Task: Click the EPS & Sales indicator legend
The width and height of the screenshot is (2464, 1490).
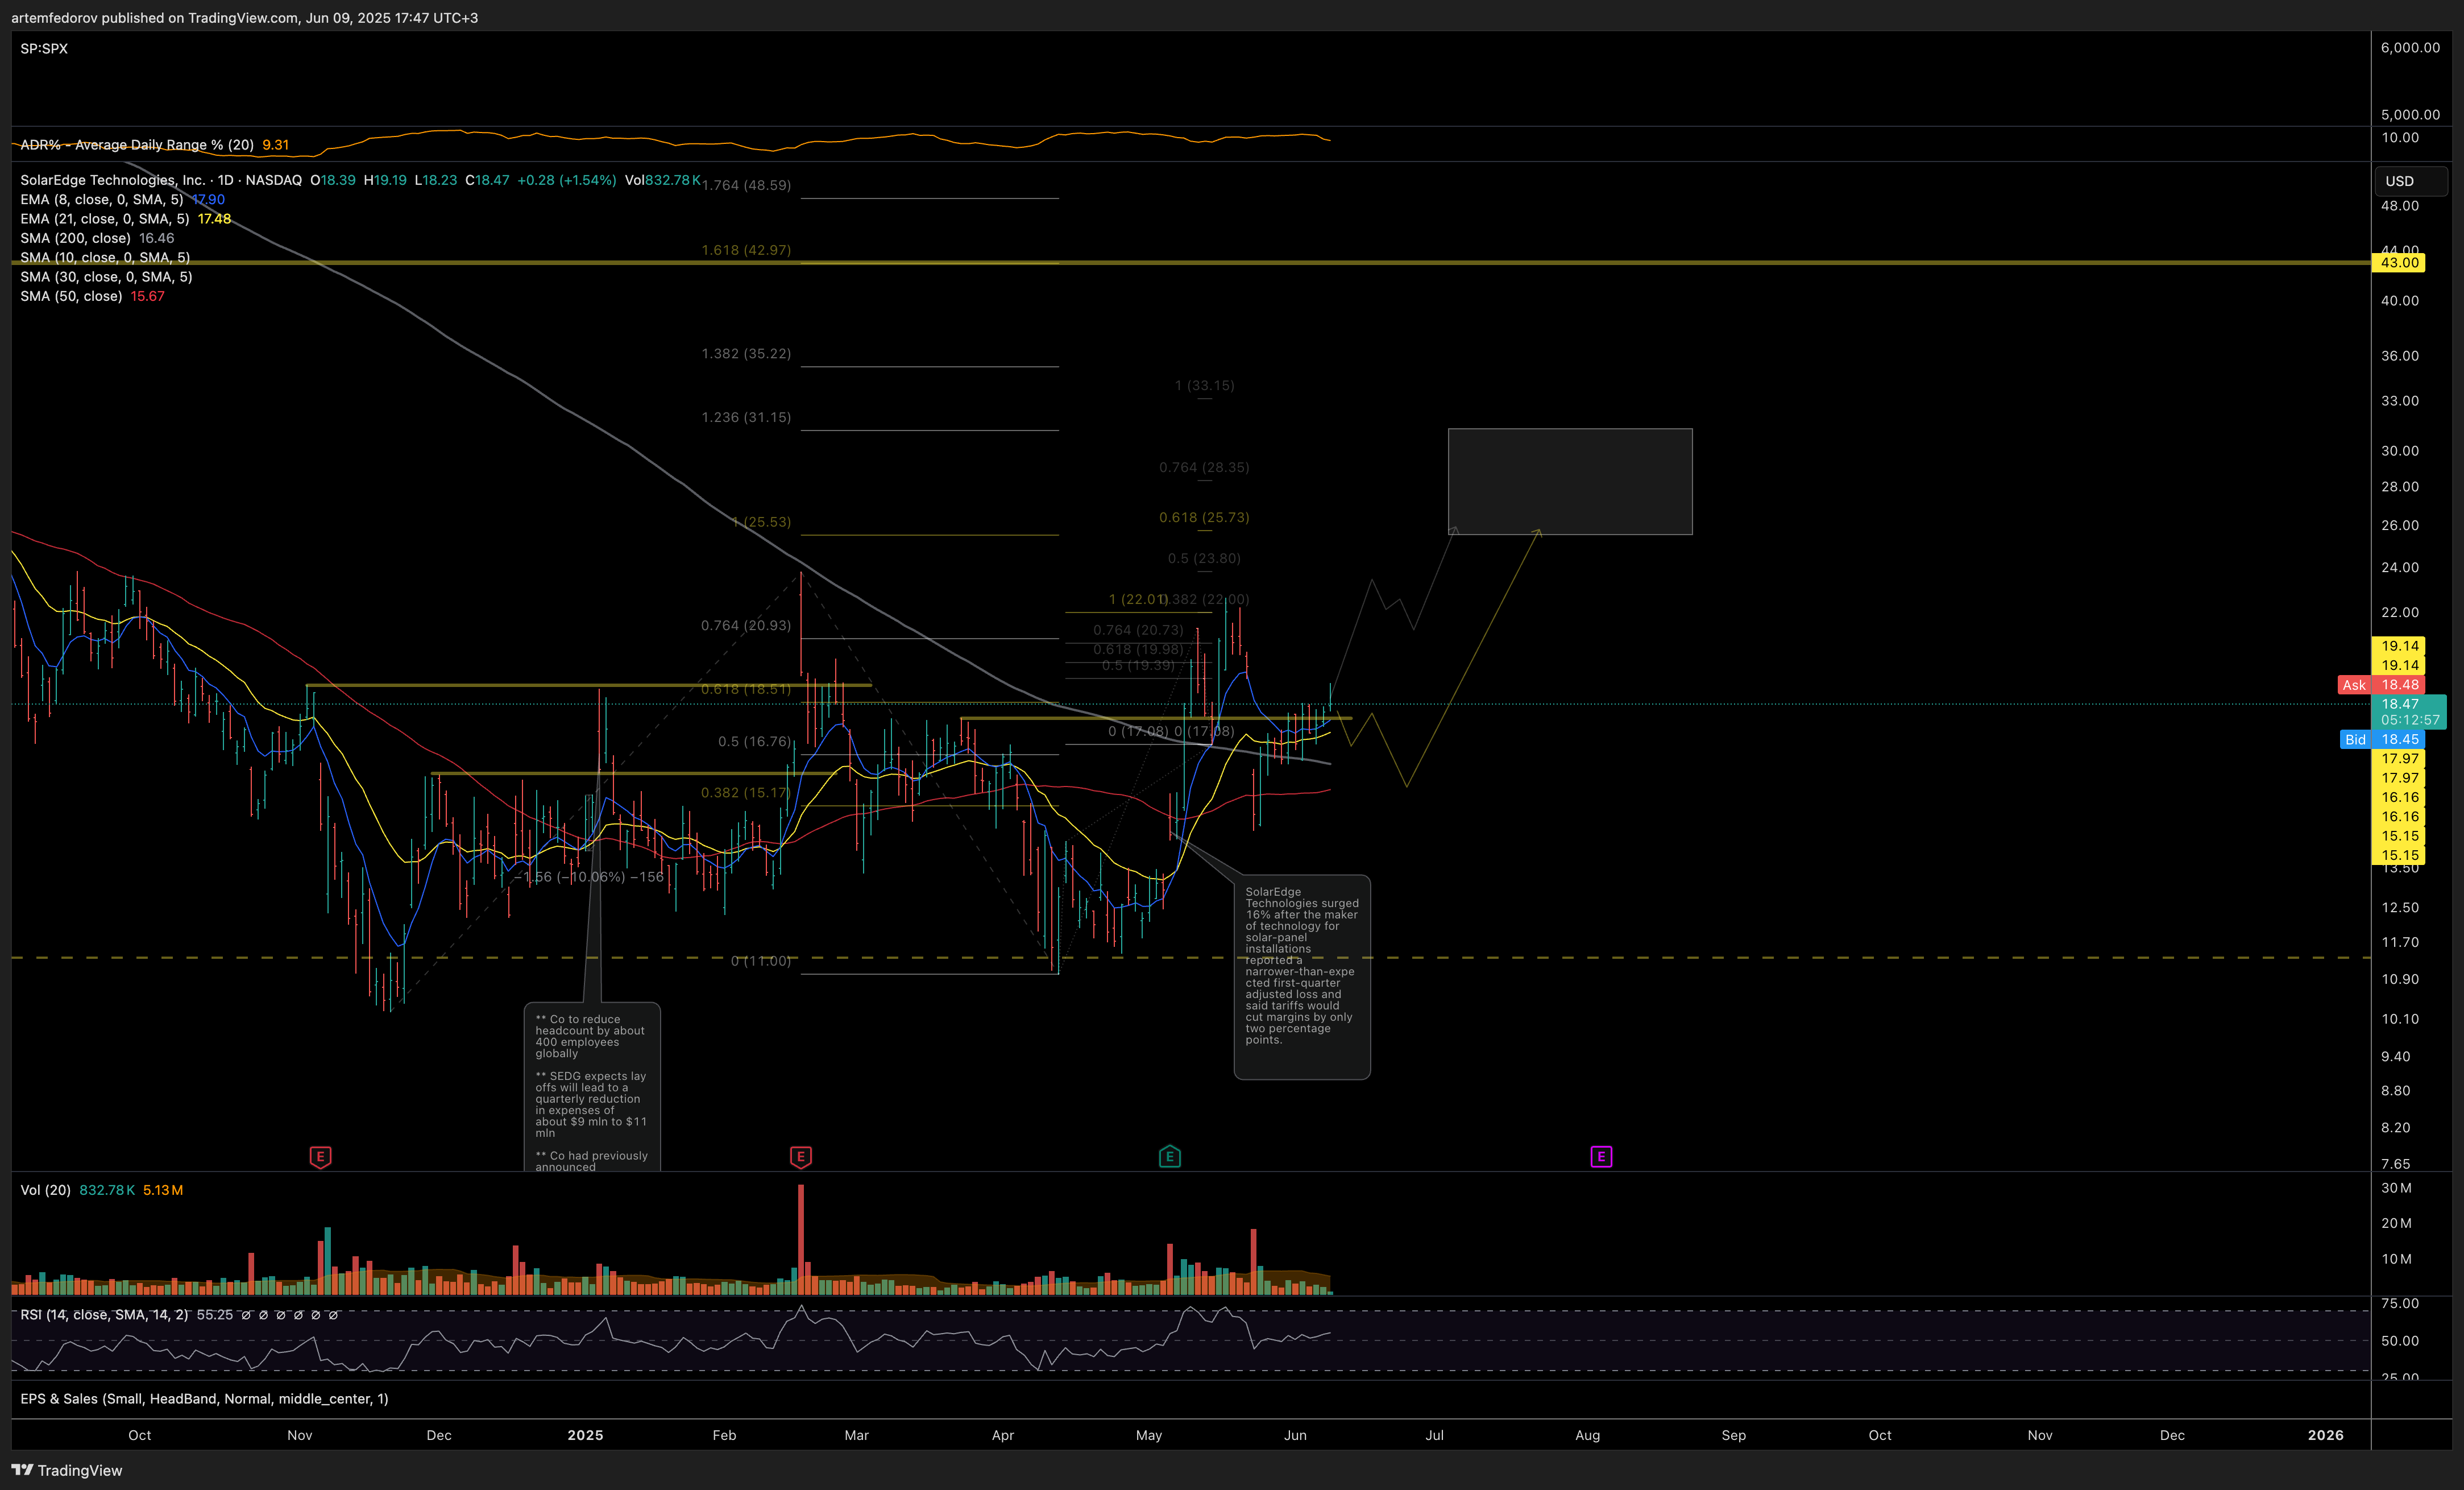Action: 204,1399
